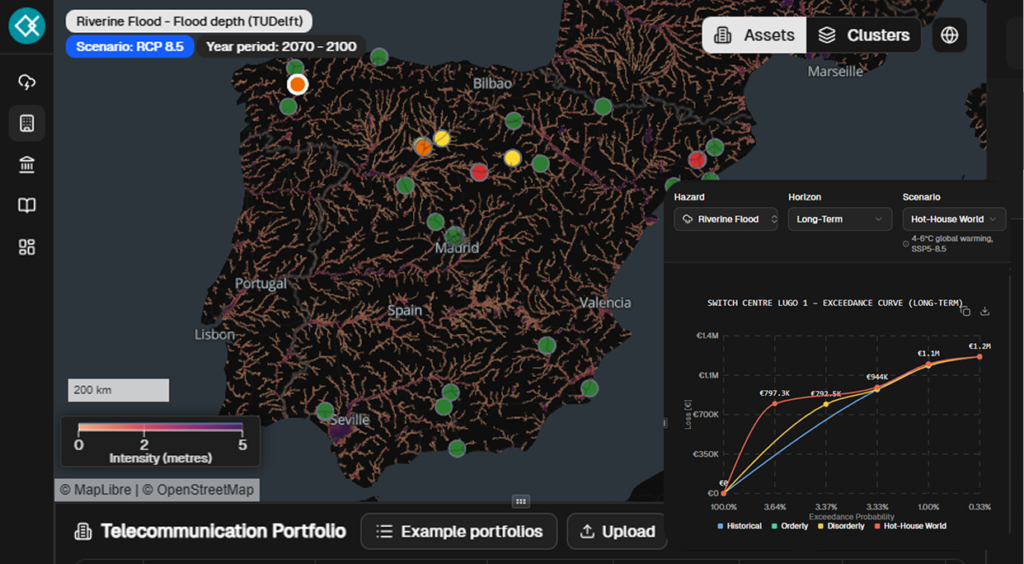This screenshot has width=1024, height=564.
Task: Select the red marker south of Bilbao
Action: [x=479, y=172]
